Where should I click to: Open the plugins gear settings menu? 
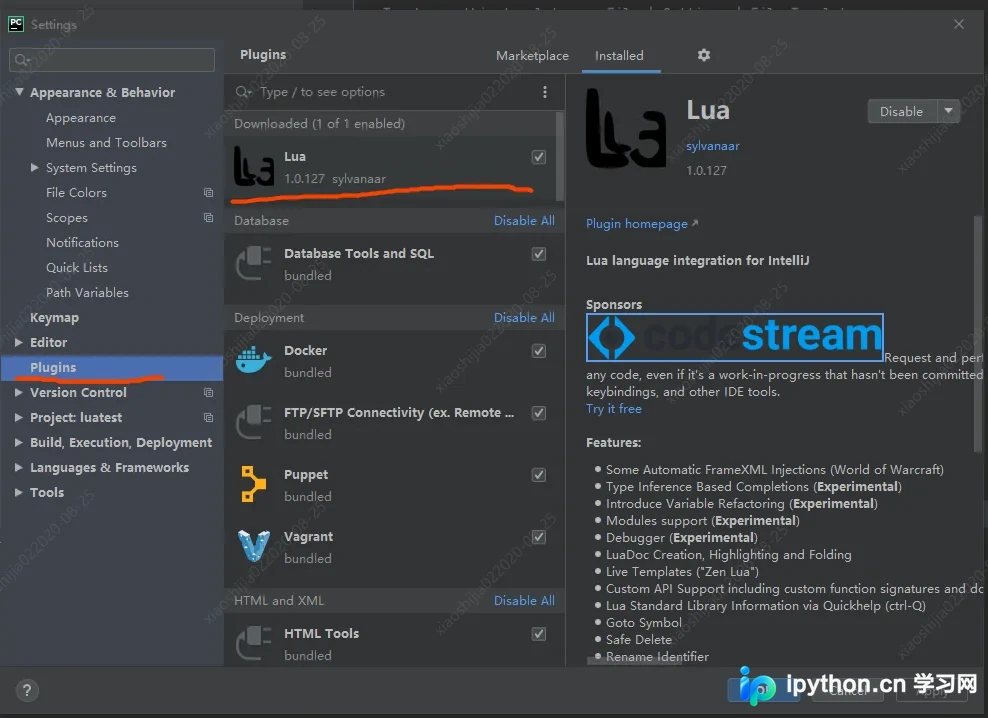(704, 55)
